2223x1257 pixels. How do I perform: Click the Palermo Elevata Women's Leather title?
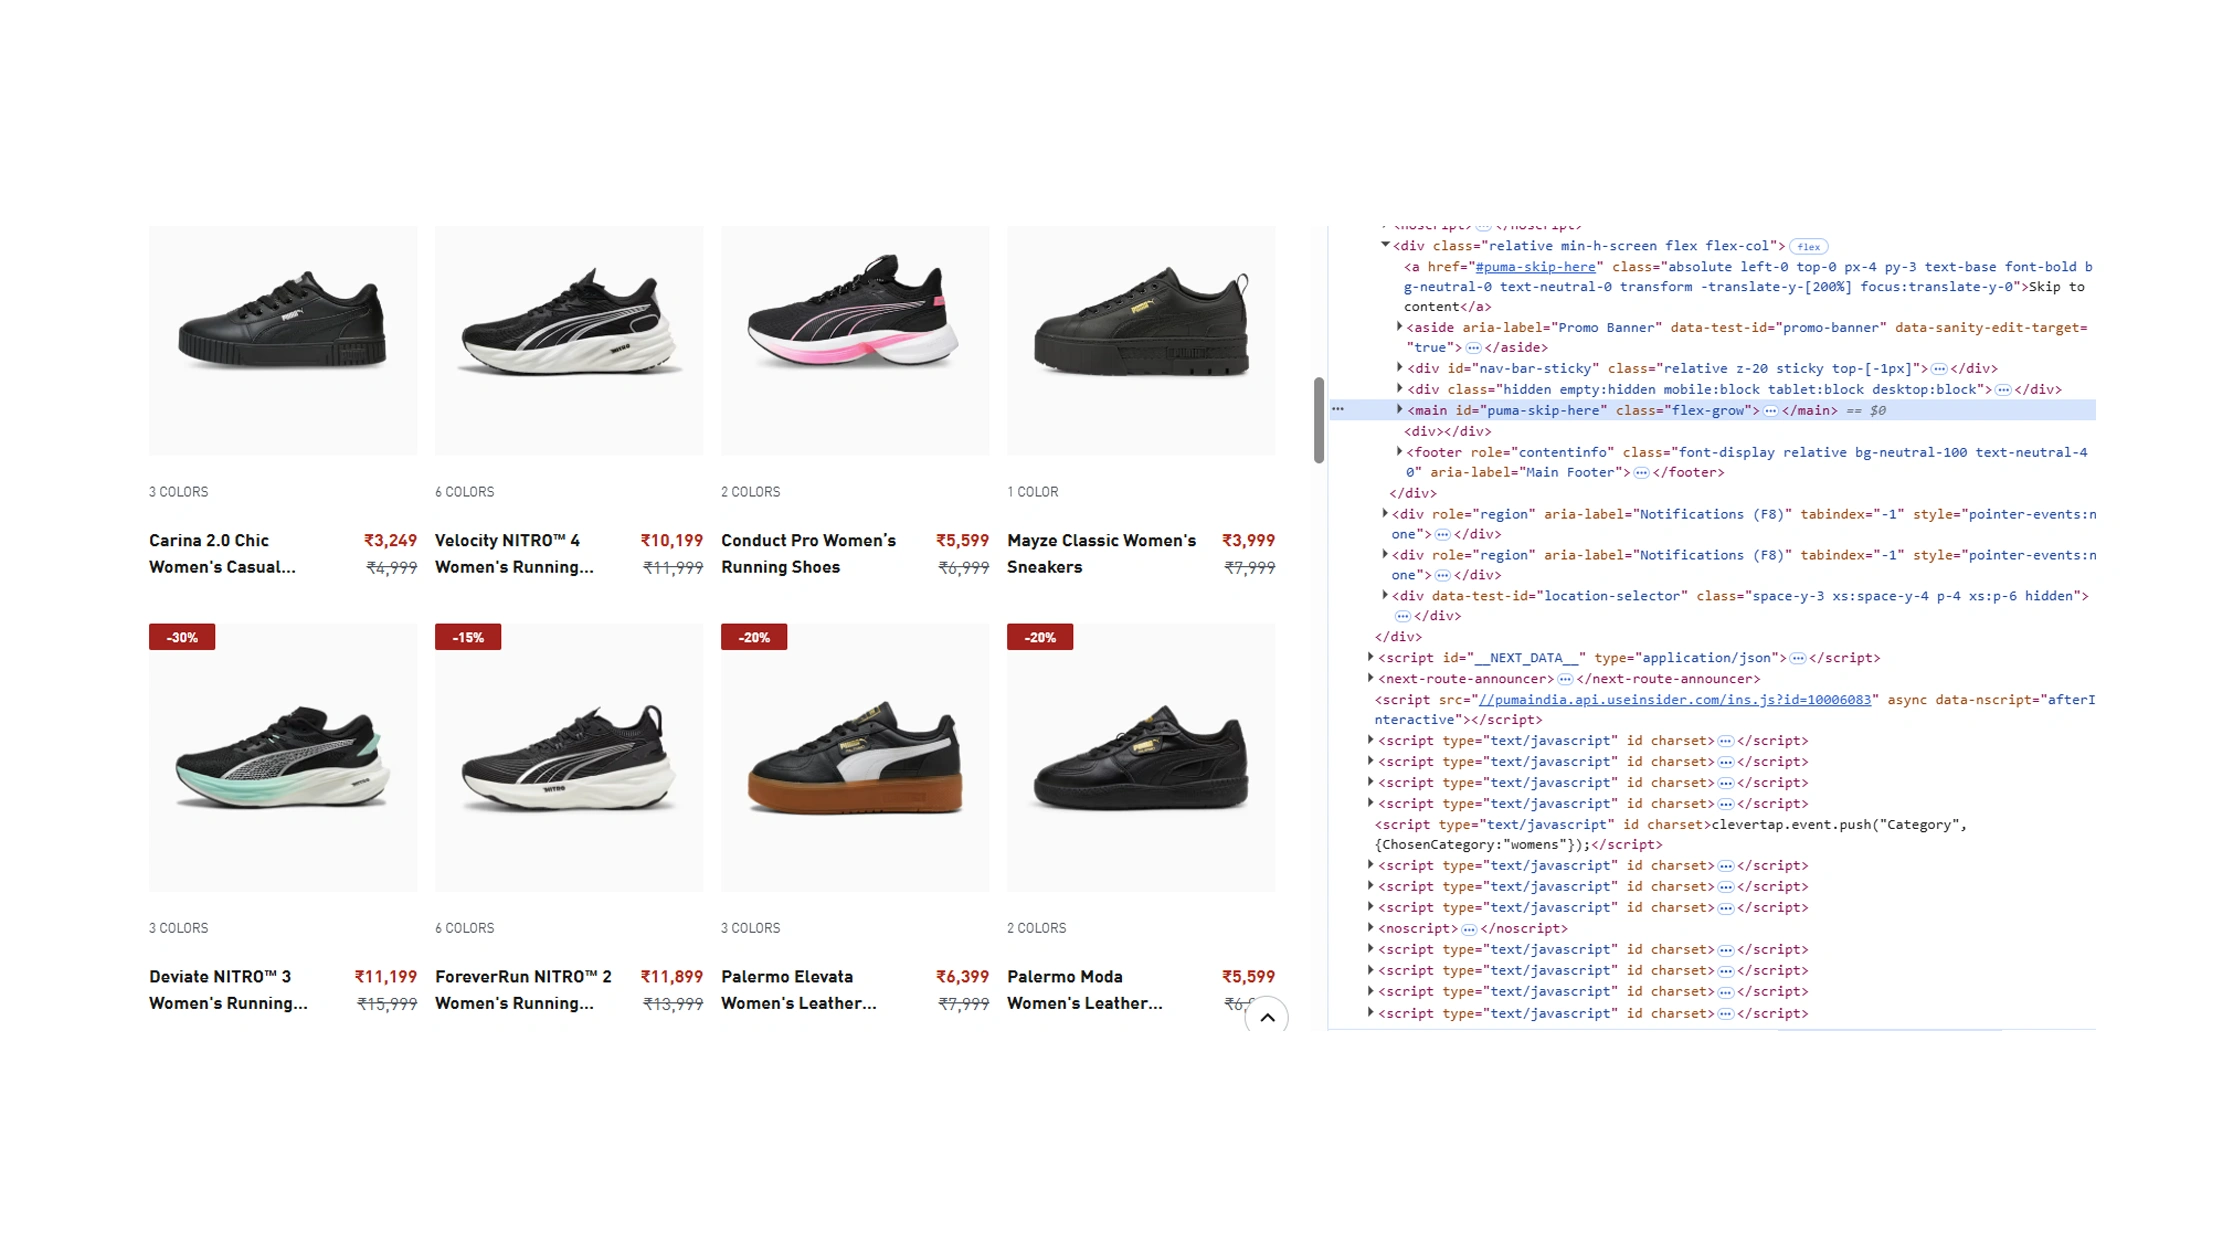(798, 989)
